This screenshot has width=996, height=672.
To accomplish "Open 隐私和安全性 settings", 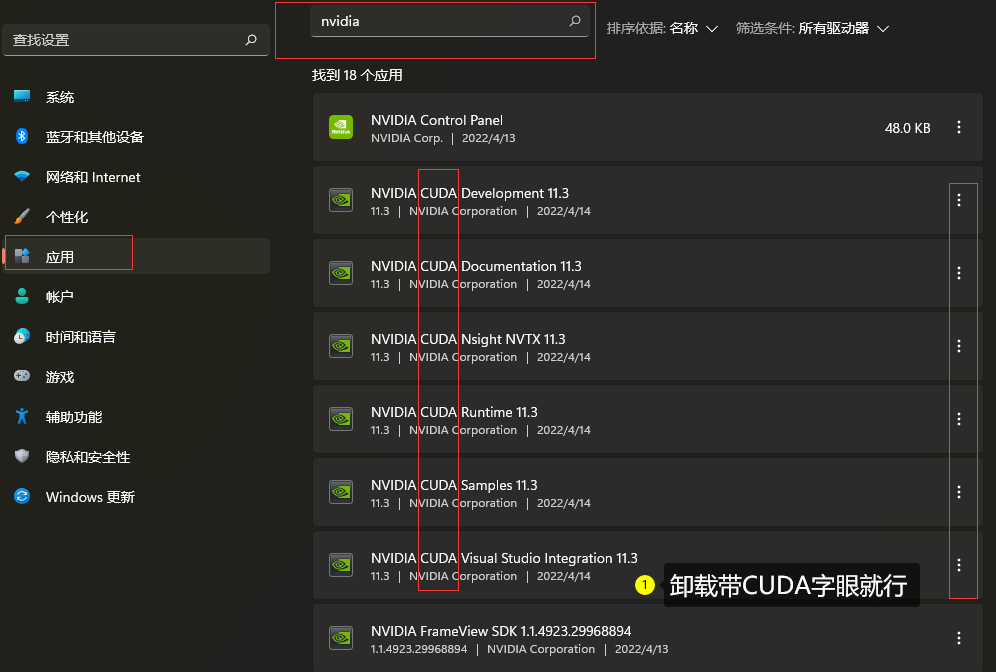I will tap(136, 457).
